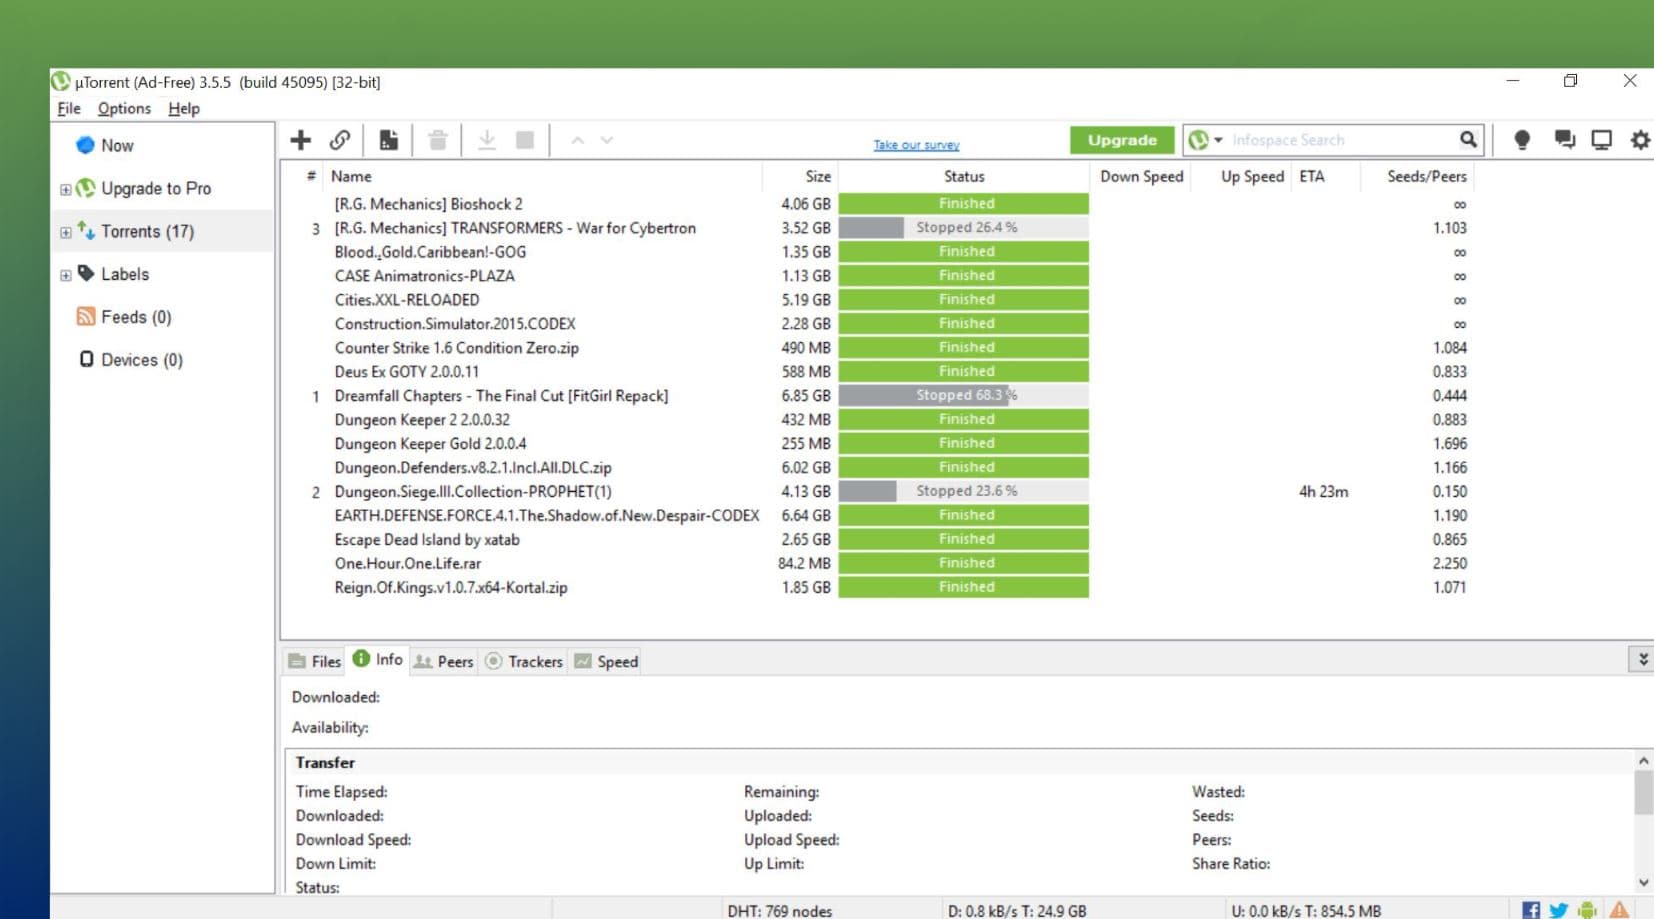Expand the Labels sidebar section
1654x919 pixels.
click(x=65, y=274)
